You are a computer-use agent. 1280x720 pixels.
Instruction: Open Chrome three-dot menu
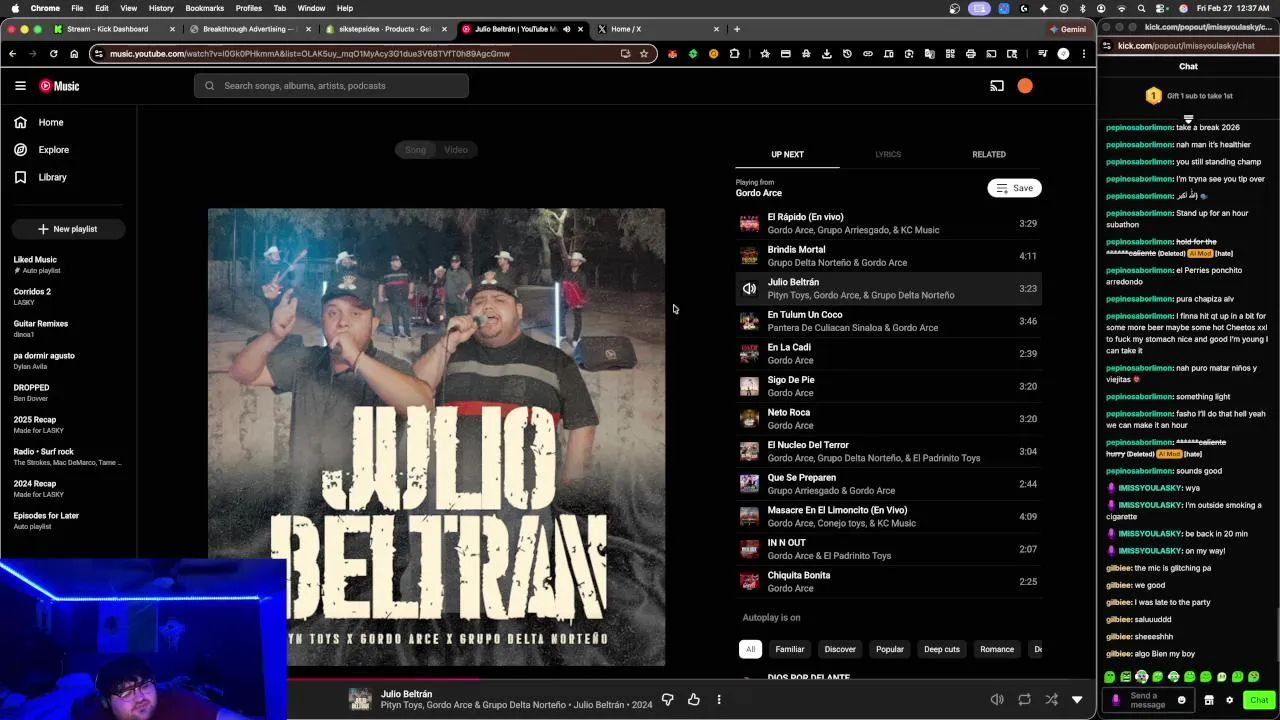1084,54
